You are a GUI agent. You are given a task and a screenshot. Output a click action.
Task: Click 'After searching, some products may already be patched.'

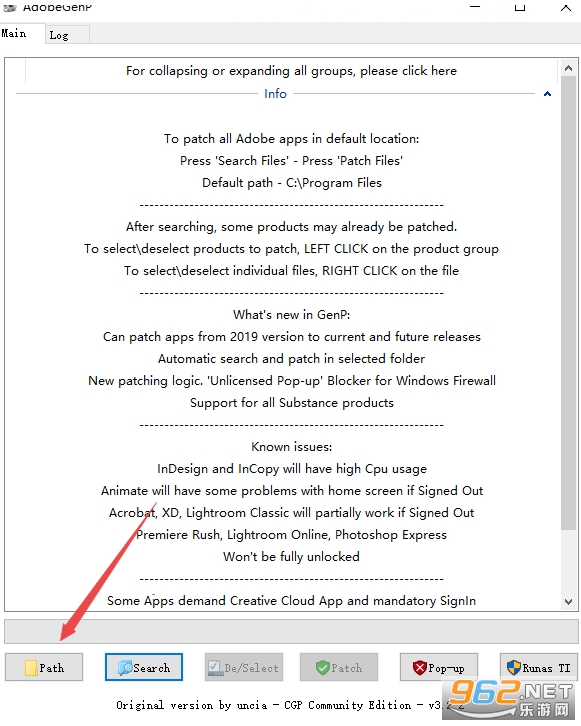pyautogui.click(x=291, y=227)
